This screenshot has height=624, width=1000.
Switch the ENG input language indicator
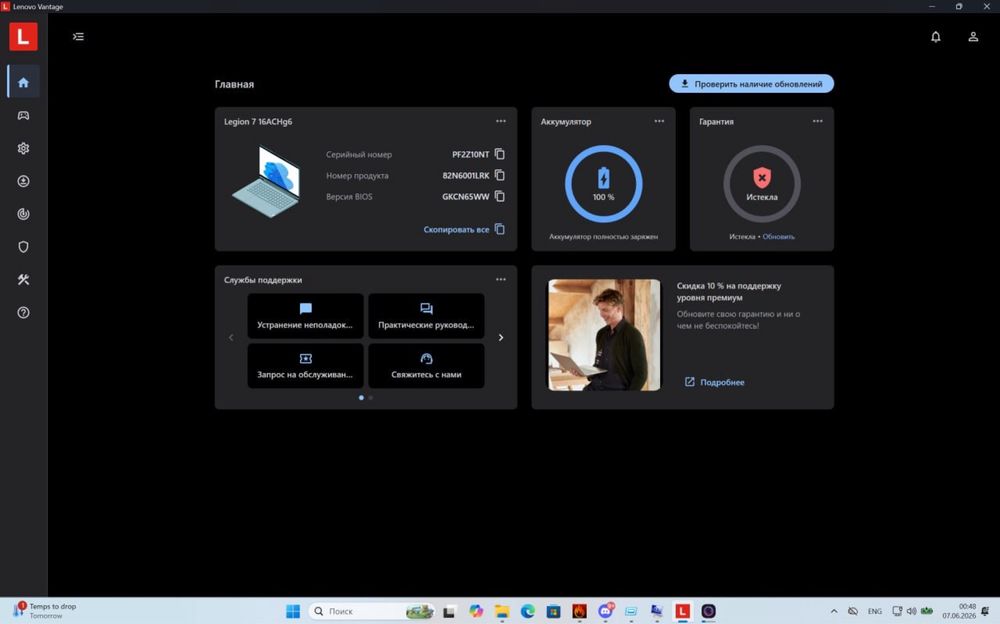pos(874,611)
